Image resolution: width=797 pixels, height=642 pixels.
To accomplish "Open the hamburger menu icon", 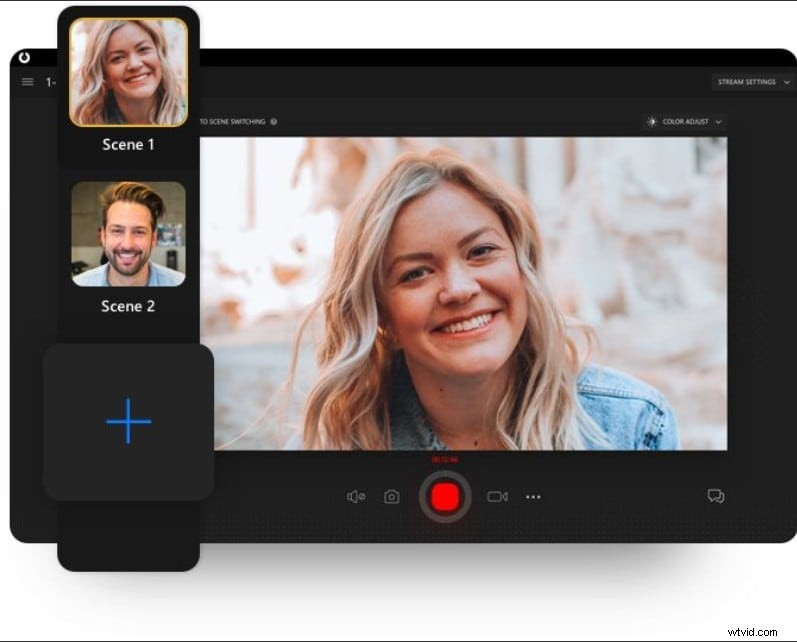I will [x=27, y=81].
